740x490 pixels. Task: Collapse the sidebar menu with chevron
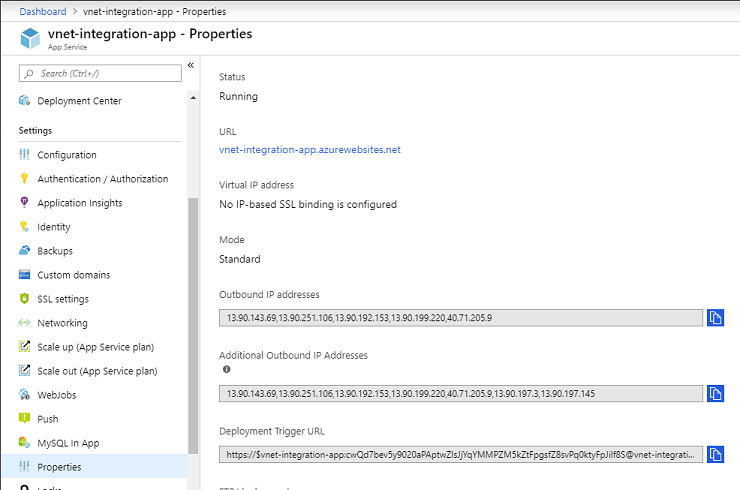point(190,66)
